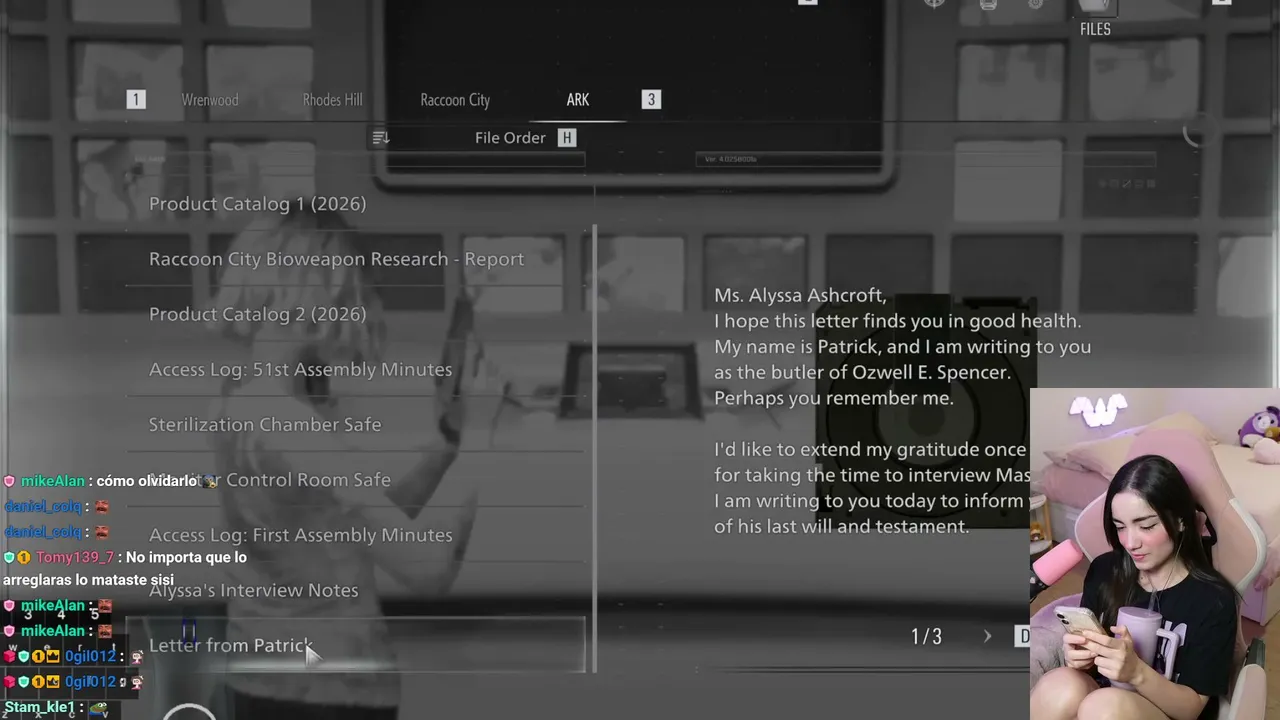The height and width of the screenshot is (720, 1280).
Task: Open Raccoon City Bioweapon Research - Report
Action: click(355, 259)
